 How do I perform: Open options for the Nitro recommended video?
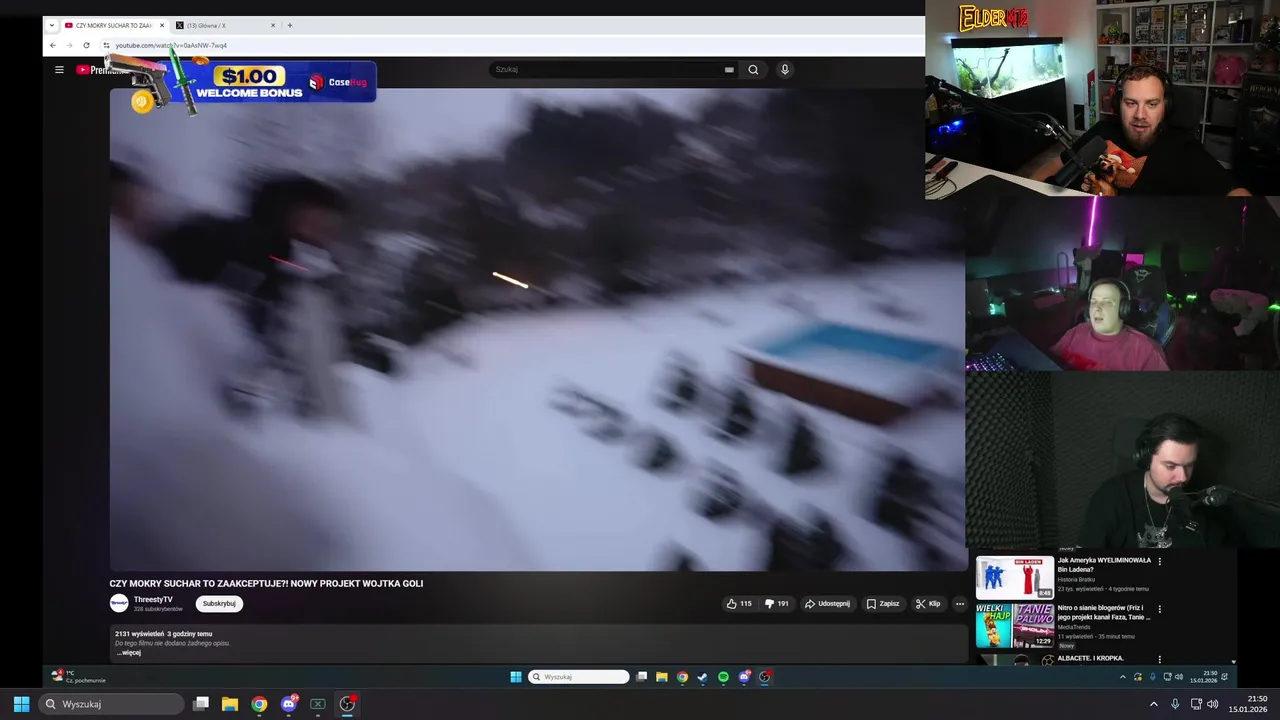coord(1160,609)
